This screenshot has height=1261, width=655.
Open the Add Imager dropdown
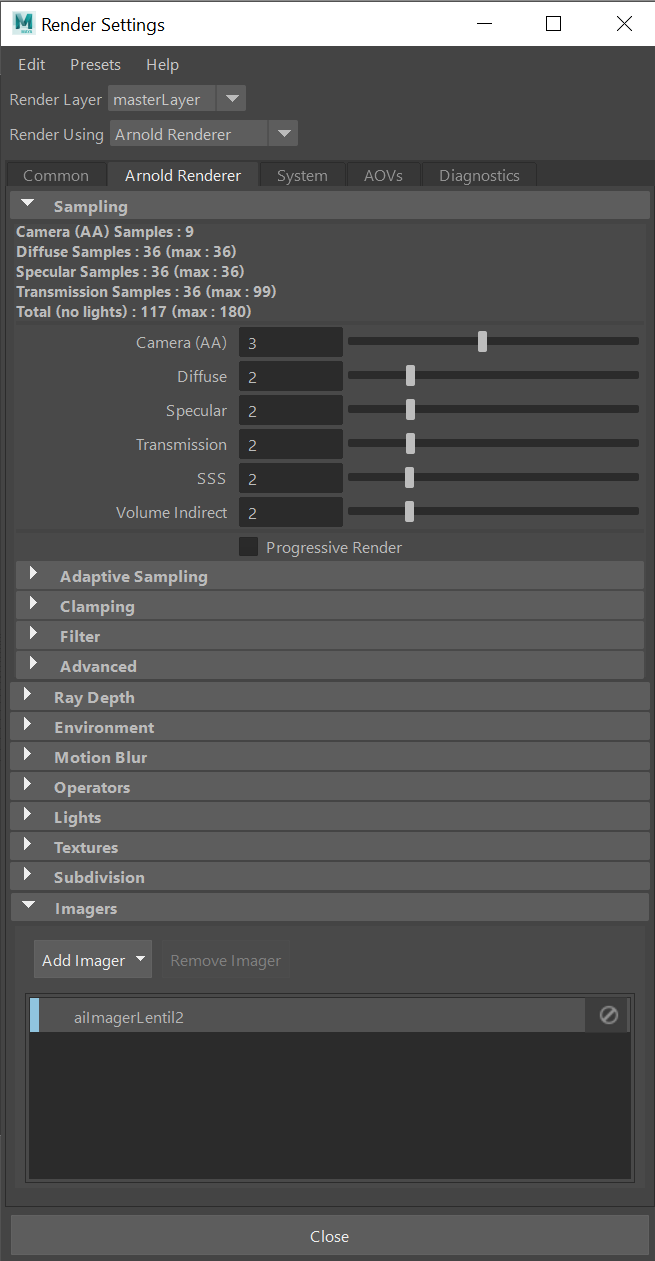coord(92,960)
